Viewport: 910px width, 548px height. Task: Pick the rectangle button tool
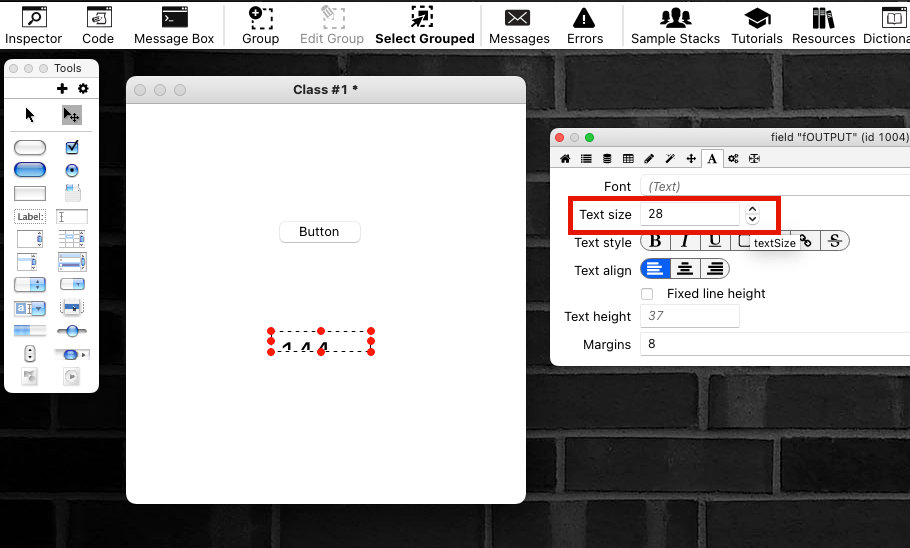coord(30,193)
